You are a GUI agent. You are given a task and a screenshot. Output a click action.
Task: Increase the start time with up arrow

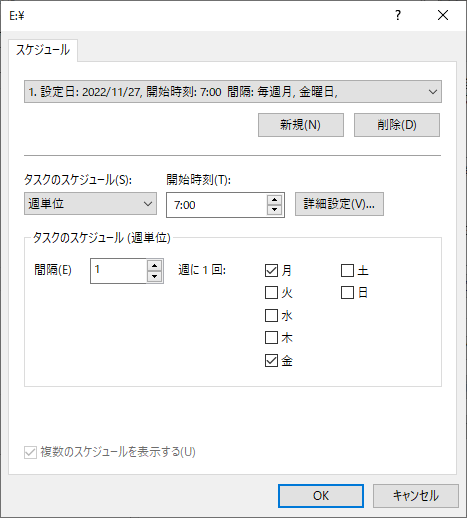pyautogui.click(x=274, y=200)
